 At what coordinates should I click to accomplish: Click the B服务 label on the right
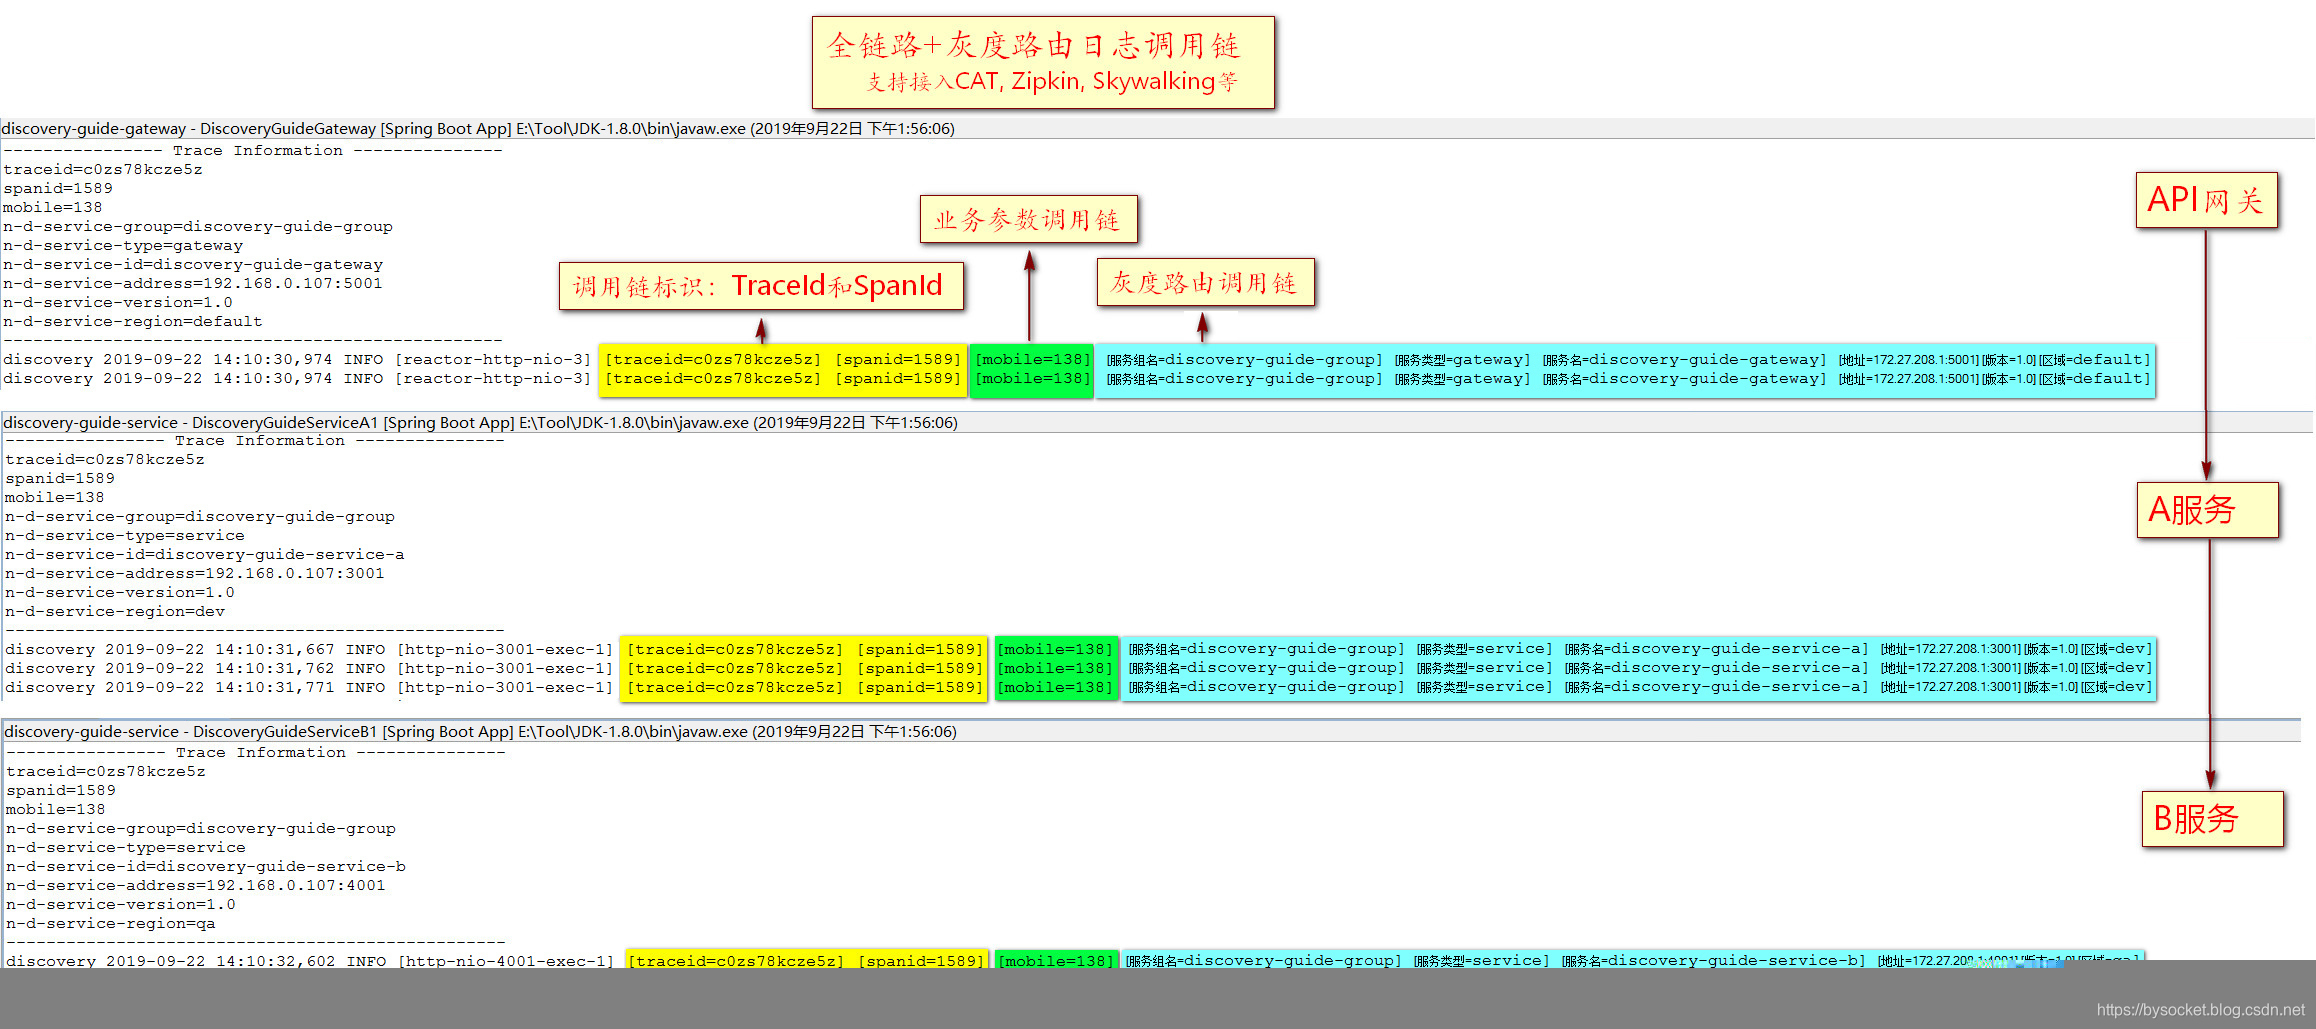2214,818
